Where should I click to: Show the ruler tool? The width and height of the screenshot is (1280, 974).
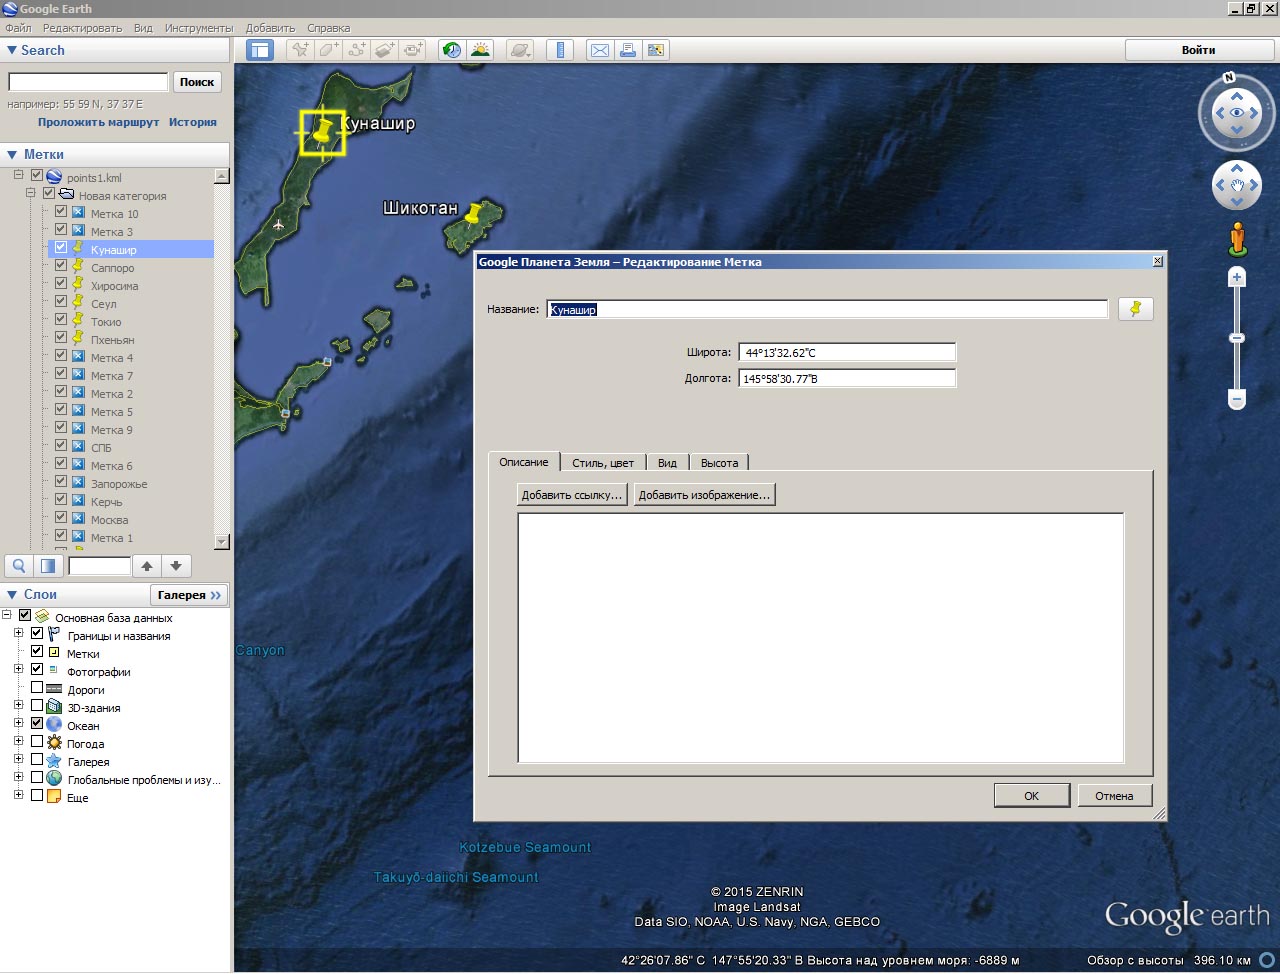[560, 50]
